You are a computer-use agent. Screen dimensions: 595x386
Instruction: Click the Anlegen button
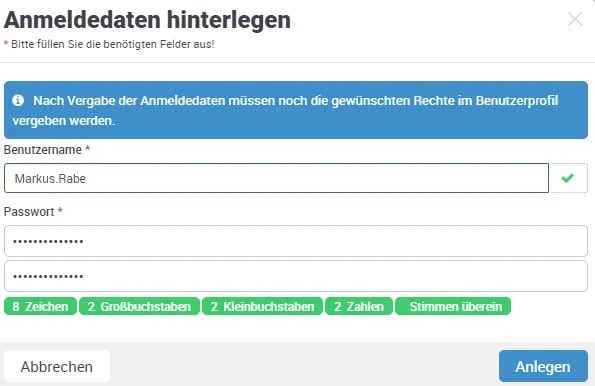pos(543,366)
